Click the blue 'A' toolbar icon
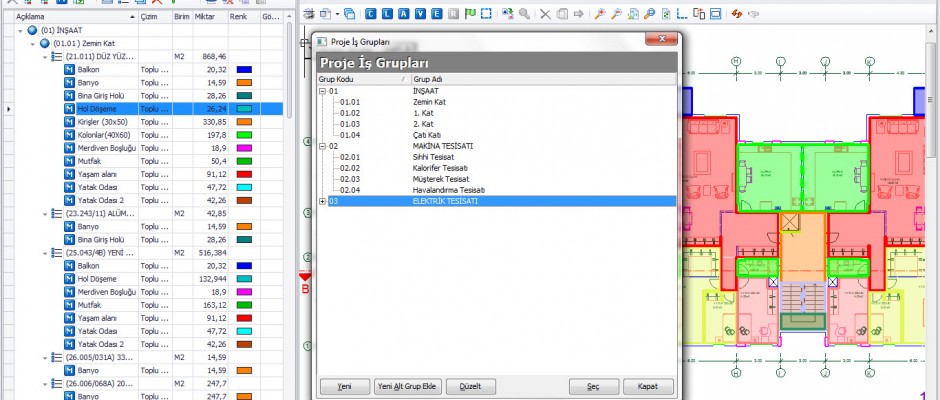Image resolution: width=940 pixels, height=400 pixels. pos(403,14)
